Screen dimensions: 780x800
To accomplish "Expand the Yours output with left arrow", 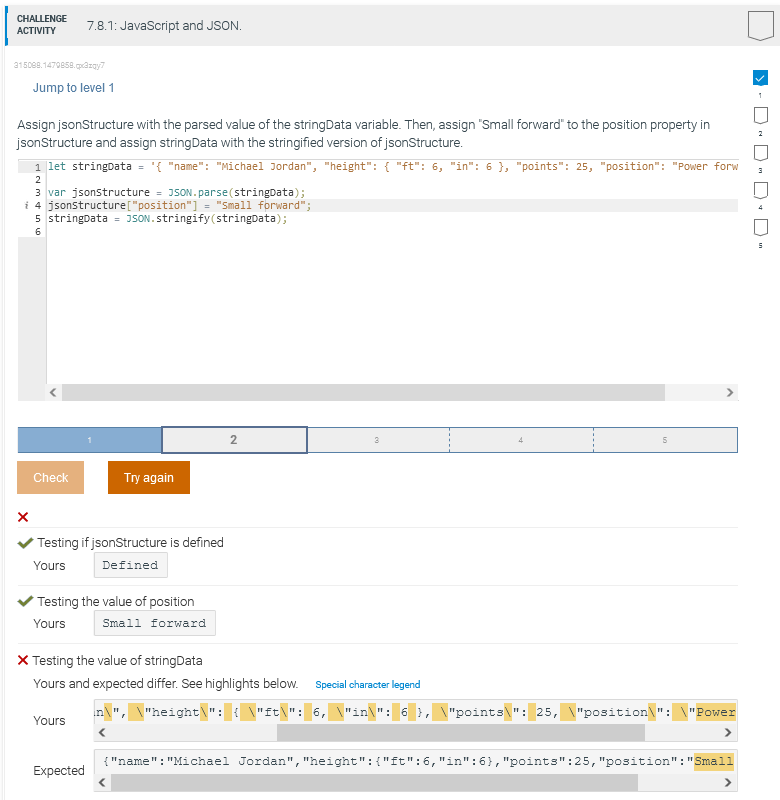I will click(101, 734).
